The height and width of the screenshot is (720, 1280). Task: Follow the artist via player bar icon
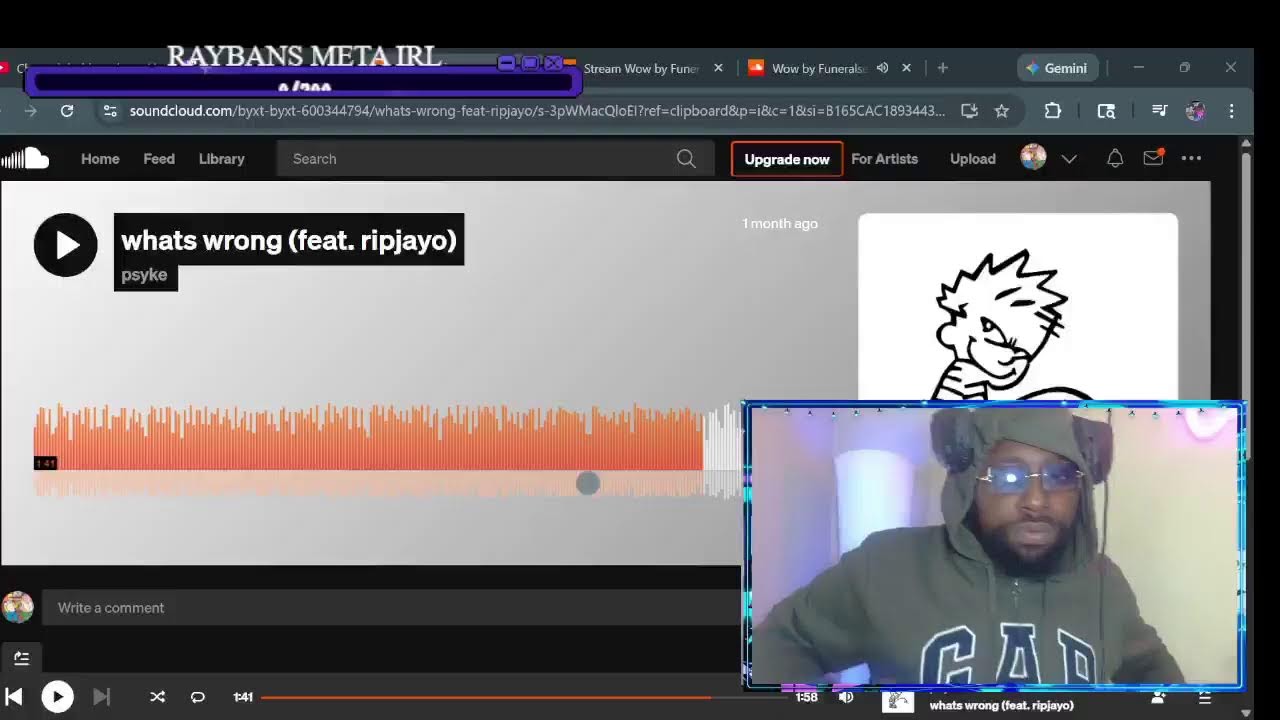coord(1158,698)
